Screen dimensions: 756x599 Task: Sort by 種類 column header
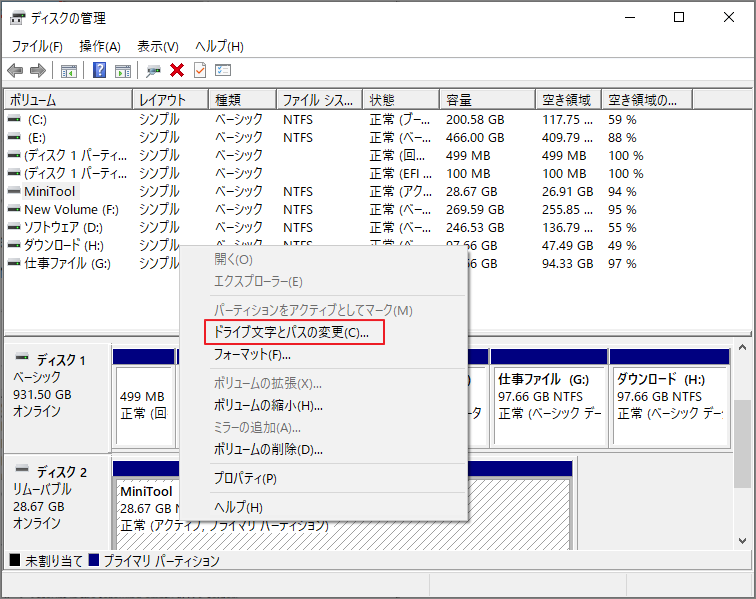click(243, 100)
